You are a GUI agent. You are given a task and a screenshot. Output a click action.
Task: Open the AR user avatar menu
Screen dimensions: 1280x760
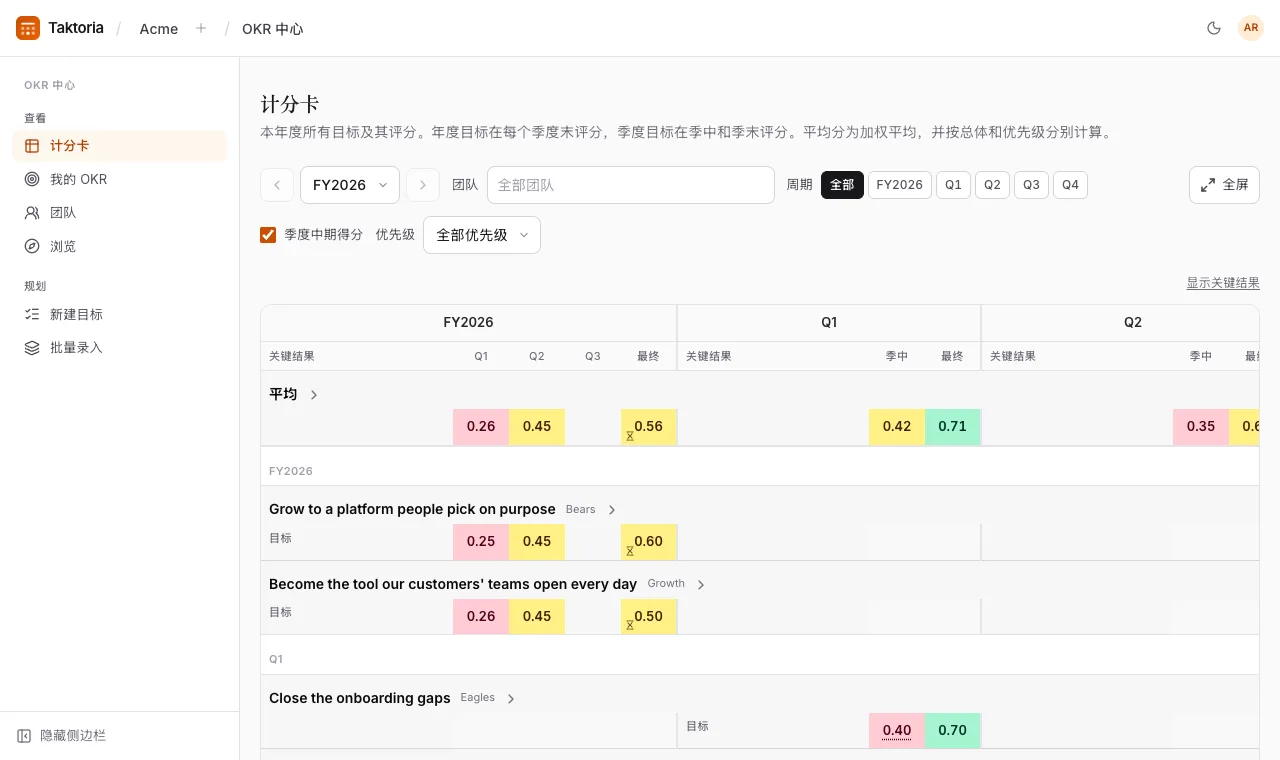pyautogui.click(x=1251, y=28)
